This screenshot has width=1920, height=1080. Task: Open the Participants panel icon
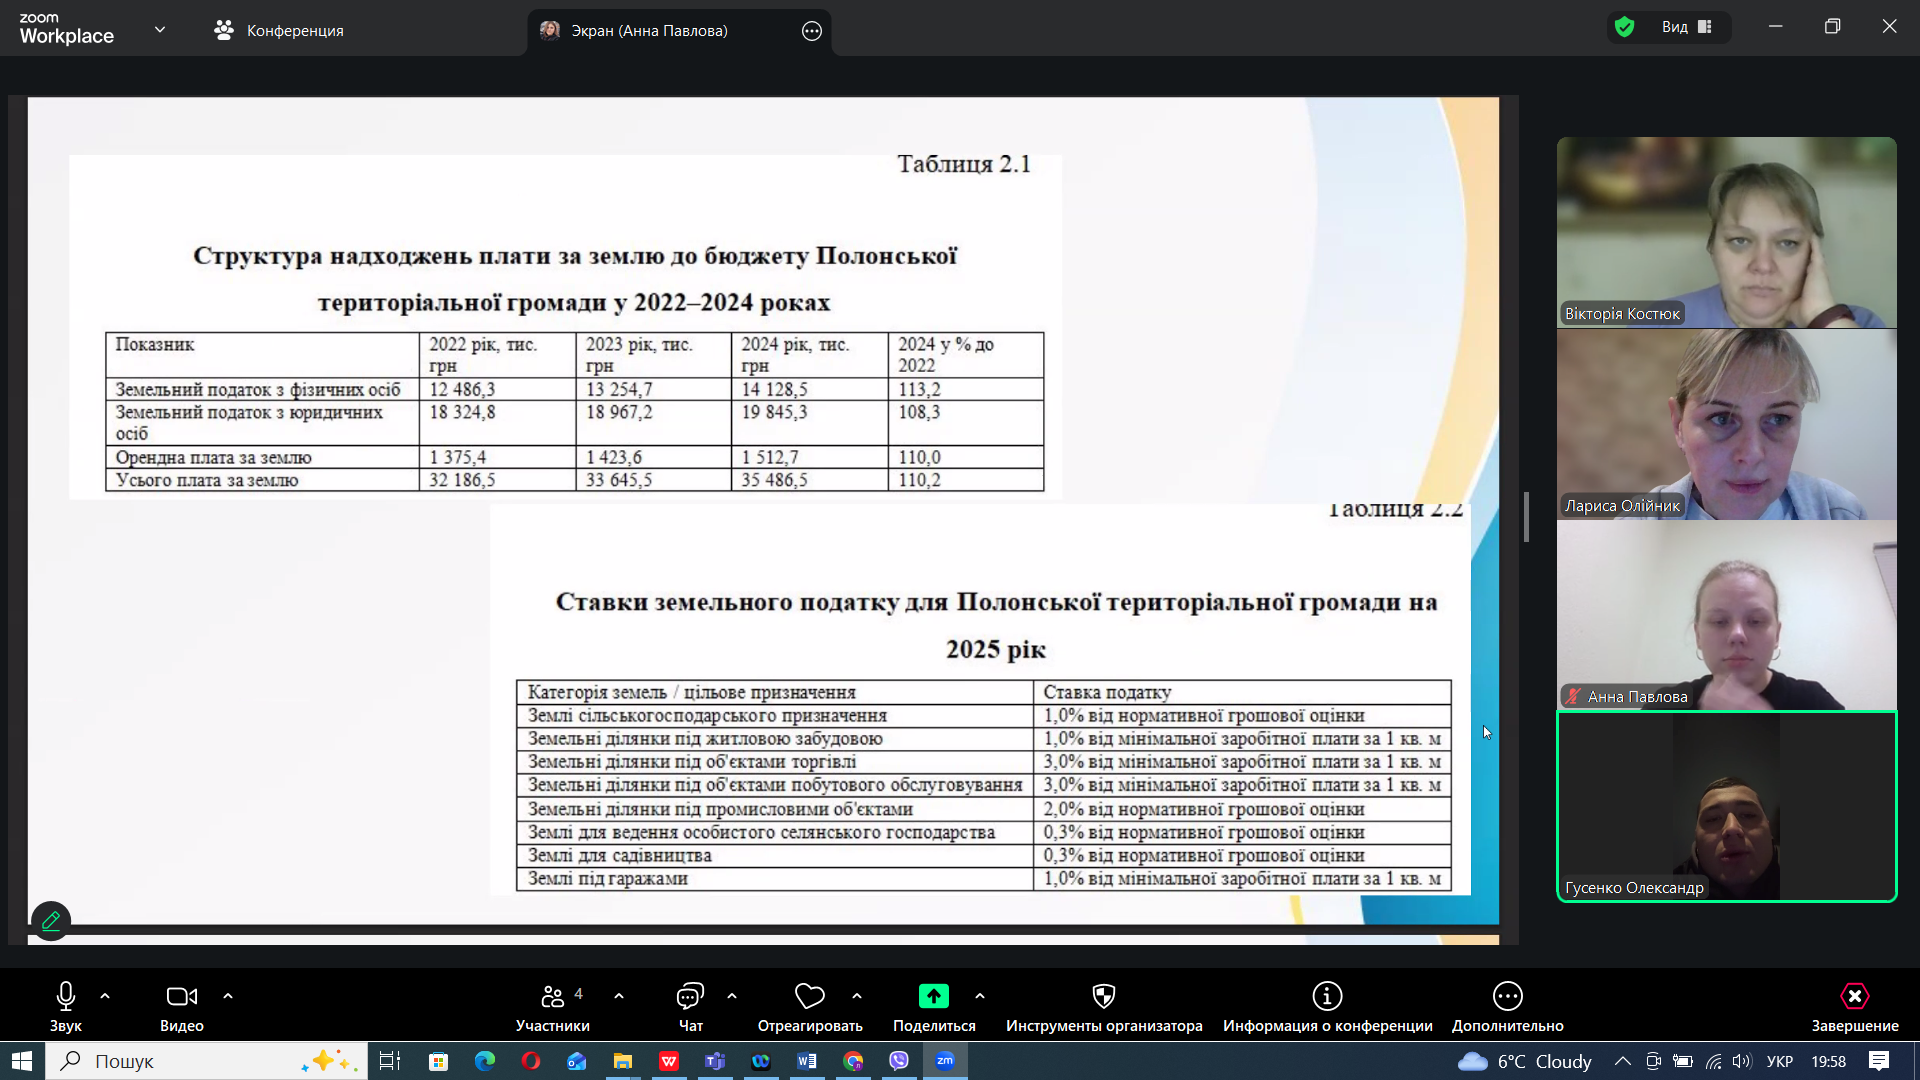pyautogui.click(x=552, y=996)
